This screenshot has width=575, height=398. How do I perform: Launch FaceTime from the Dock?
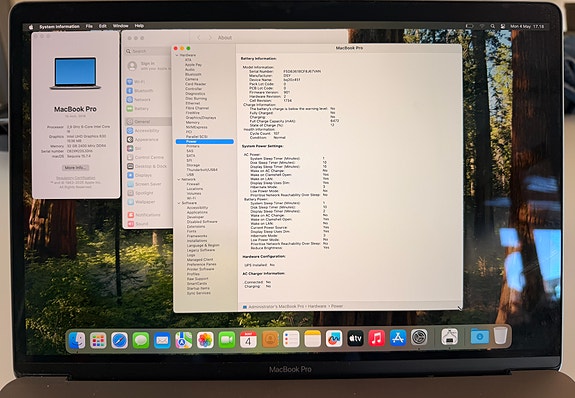[x=227, y=340]
